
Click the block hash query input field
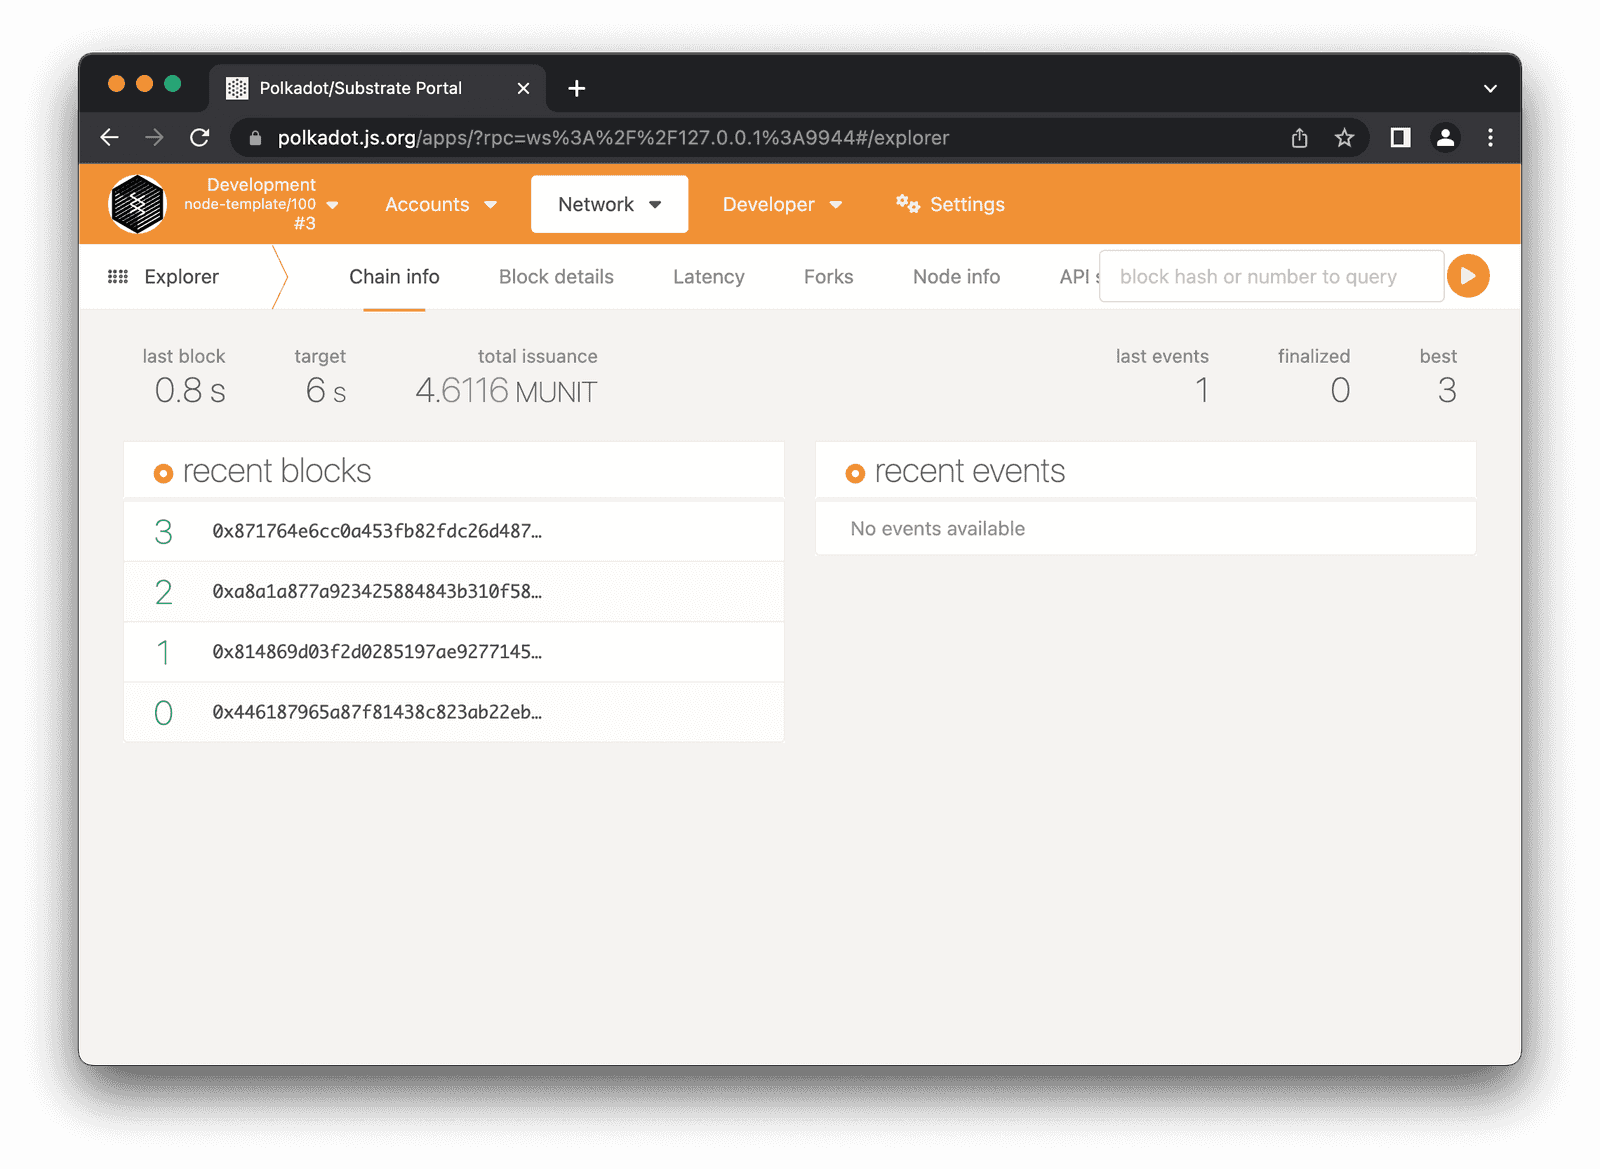pyautogui.click(x=1270, y=276)
